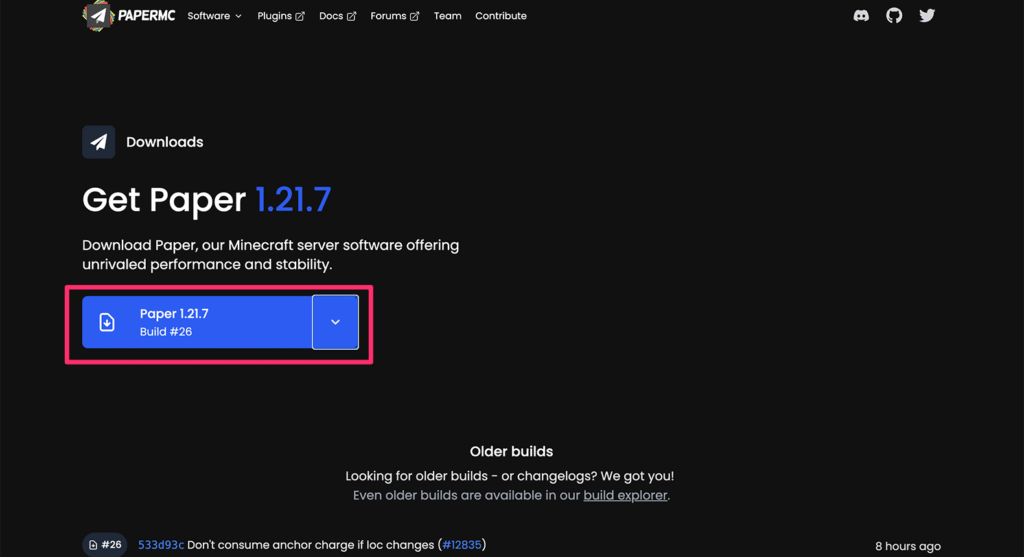This screenshot has width=1024, height=557.
Task: Go to the Team page
Action: tap(447, 16)
